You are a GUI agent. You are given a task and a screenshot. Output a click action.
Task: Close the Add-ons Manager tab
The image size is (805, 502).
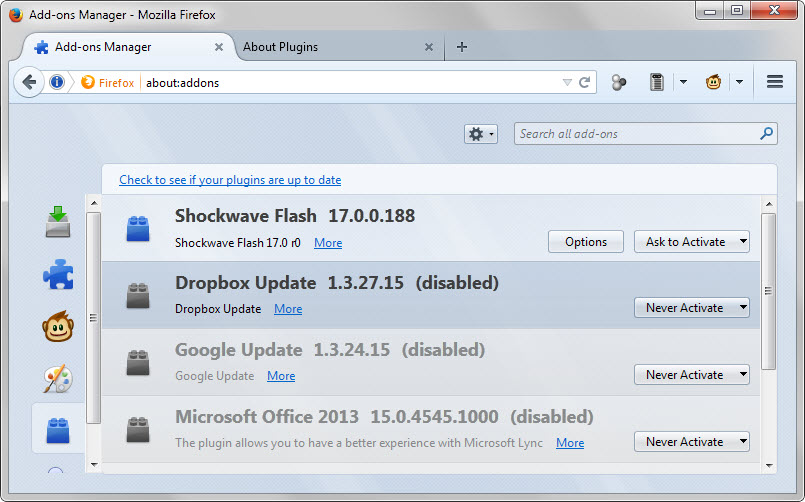point(219,47)
